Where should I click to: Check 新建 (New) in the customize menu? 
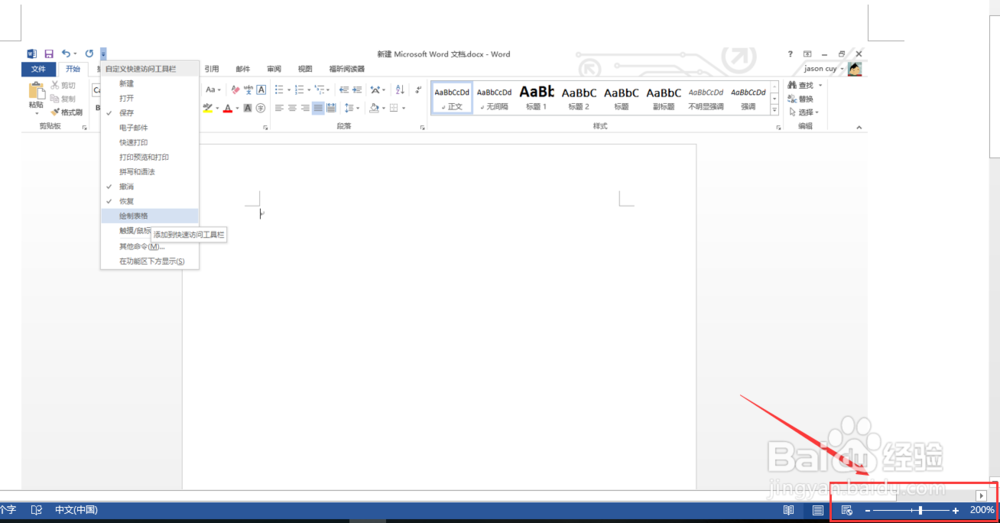150,84
